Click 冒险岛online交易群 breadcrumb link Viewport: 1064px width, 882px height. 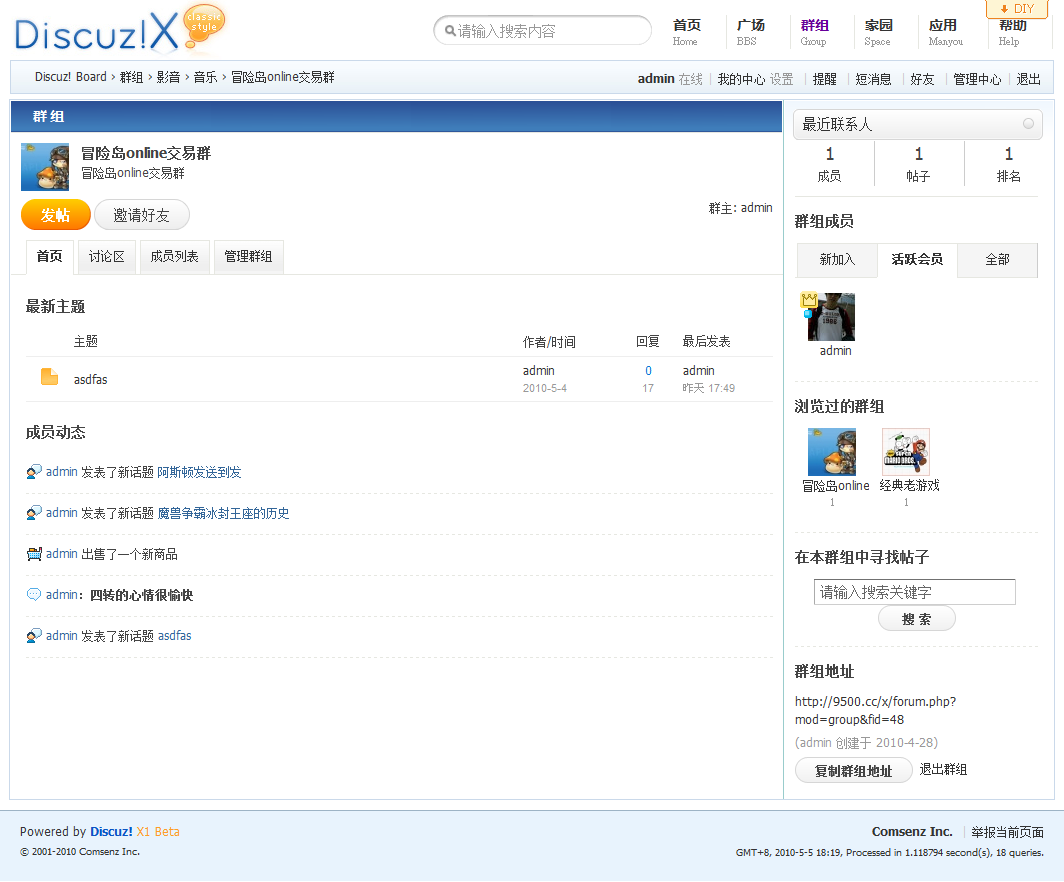tap(282, 77)
